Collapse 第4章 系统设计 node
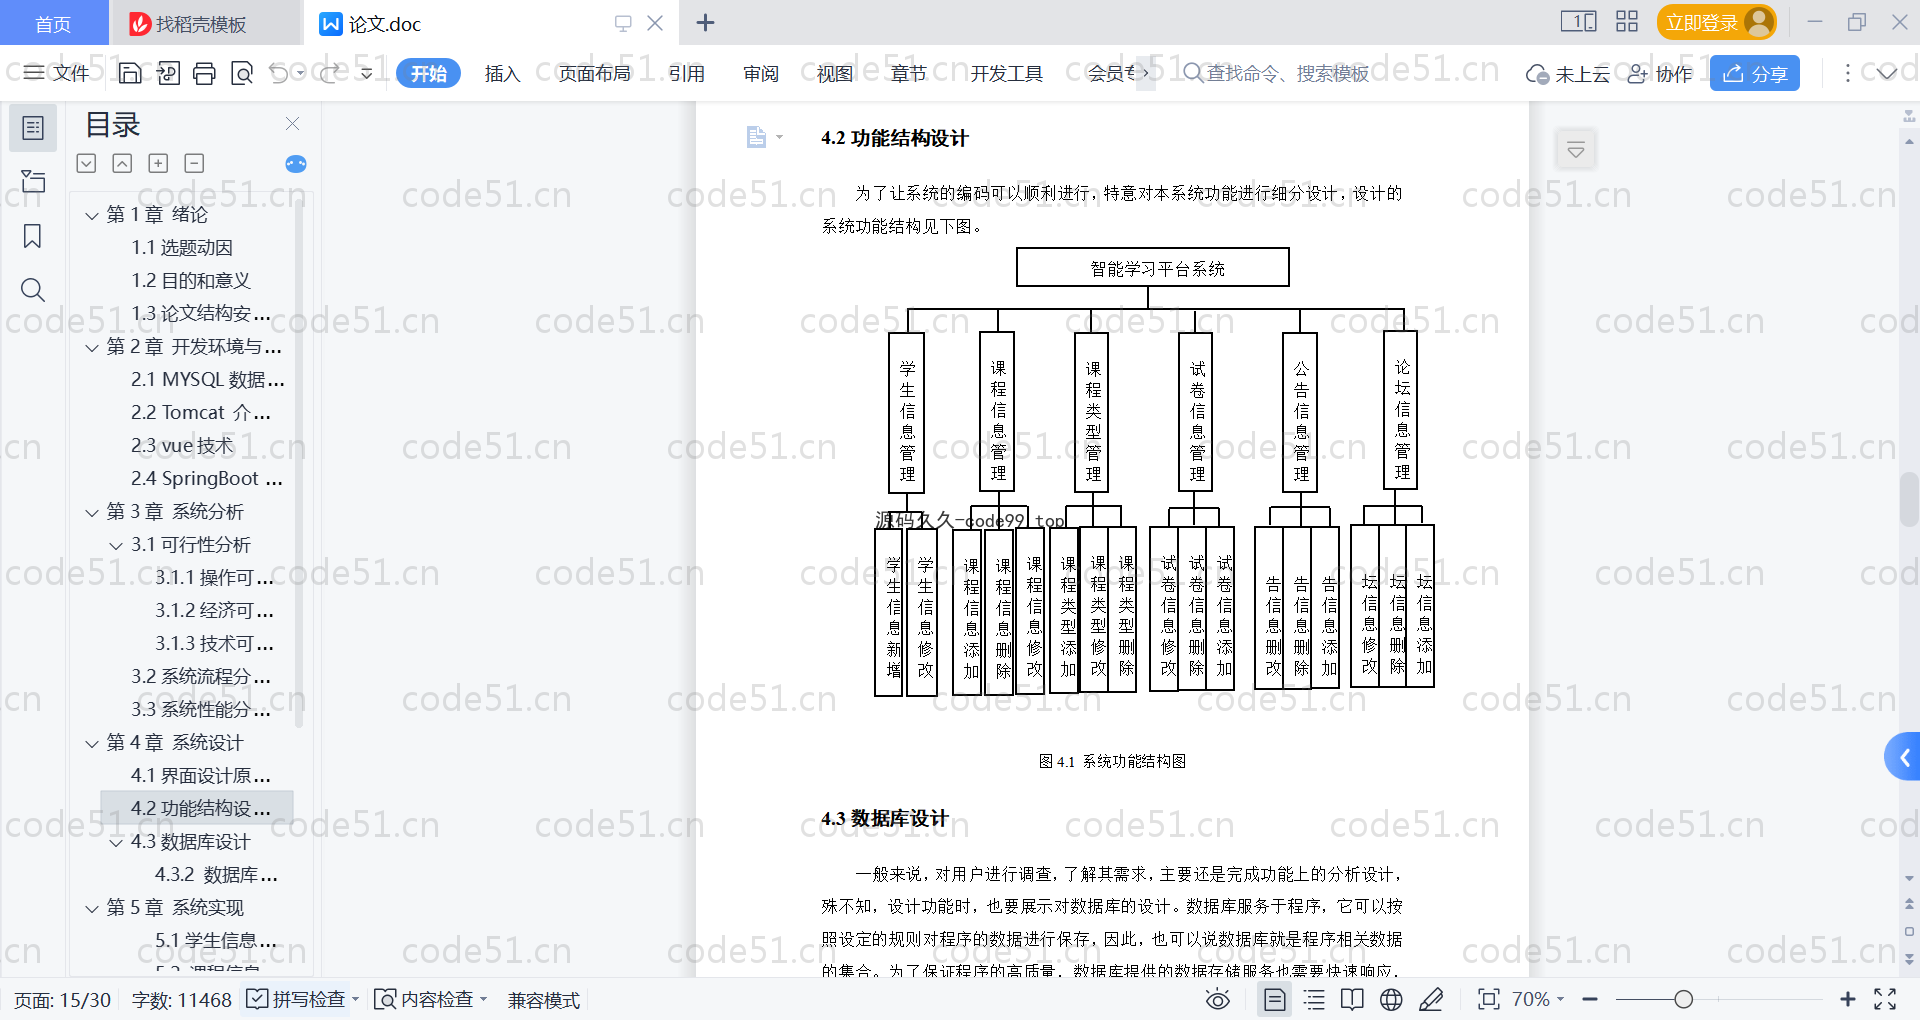This screenshot has width=1920, height=1020. coord(92,743)
